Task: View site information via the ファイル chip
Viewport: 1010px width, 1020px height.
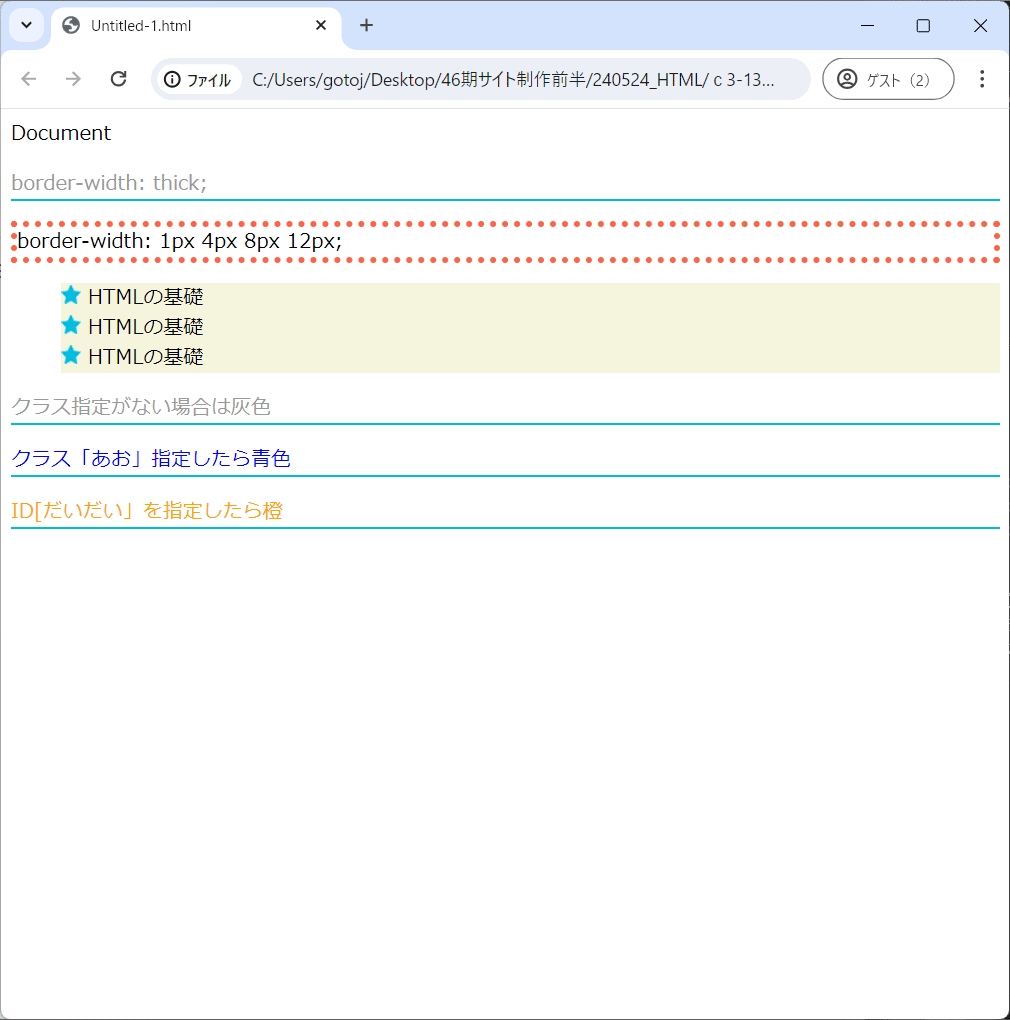Action: tap(198, 80)
